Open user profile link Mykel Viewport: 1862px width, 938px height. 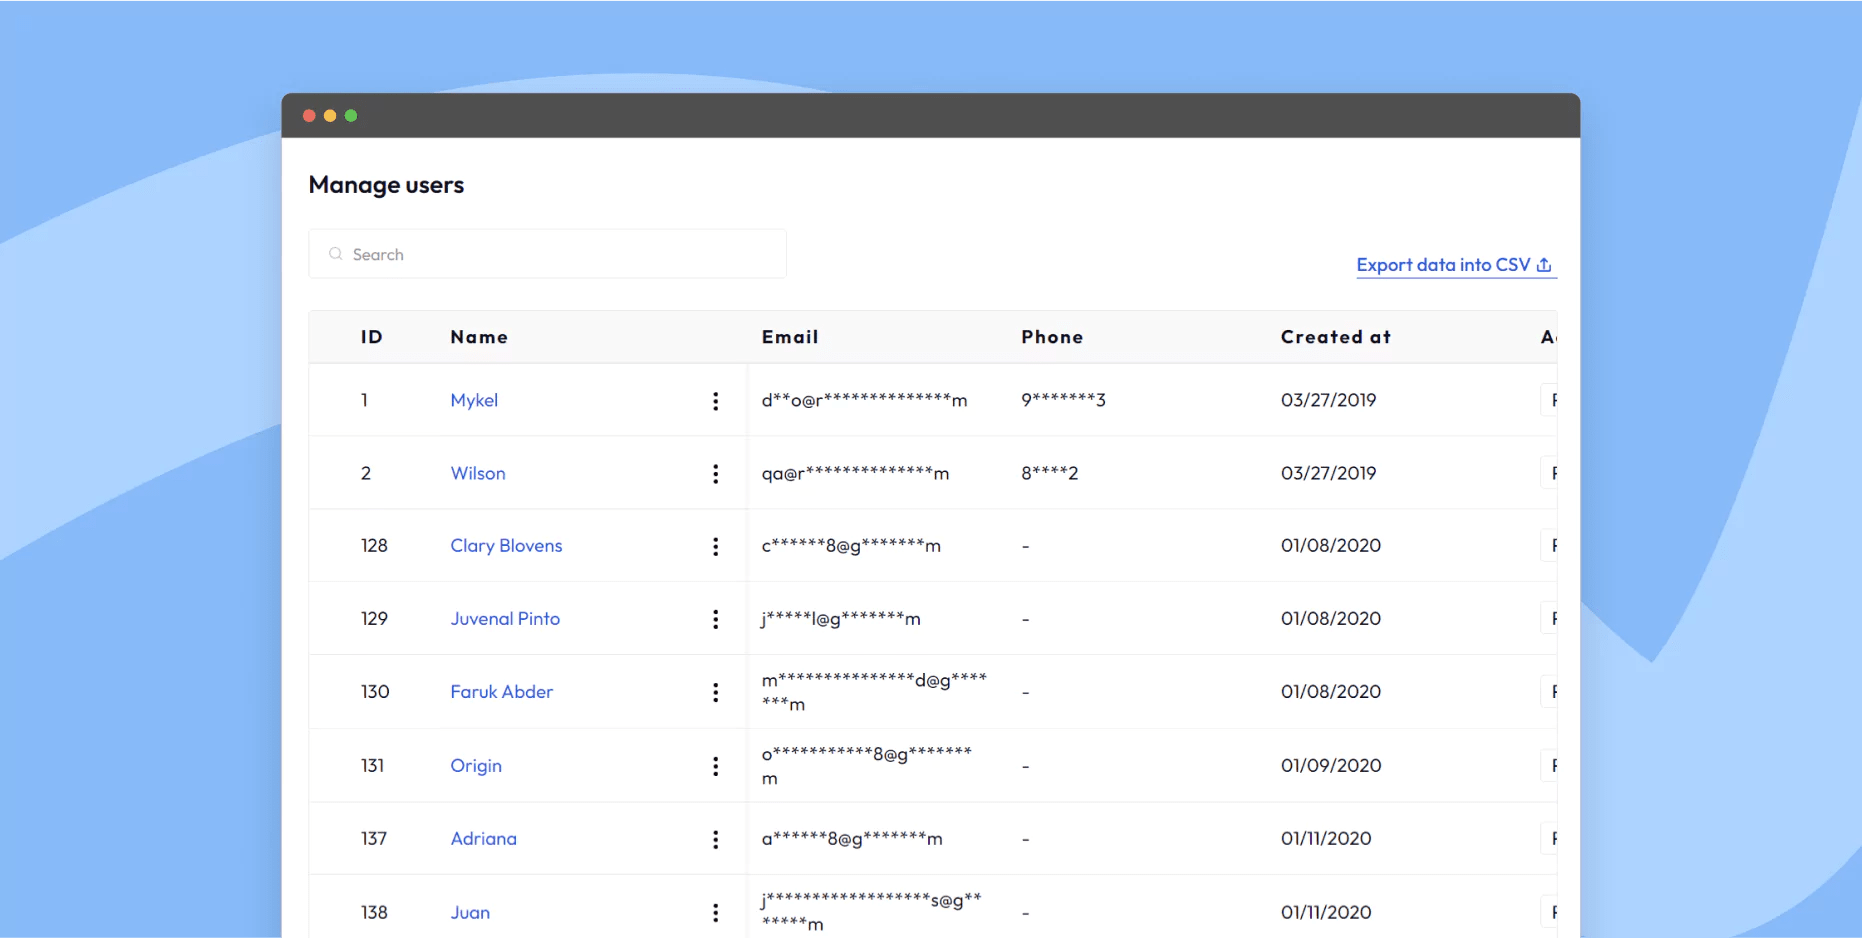(x=474, y=400)
